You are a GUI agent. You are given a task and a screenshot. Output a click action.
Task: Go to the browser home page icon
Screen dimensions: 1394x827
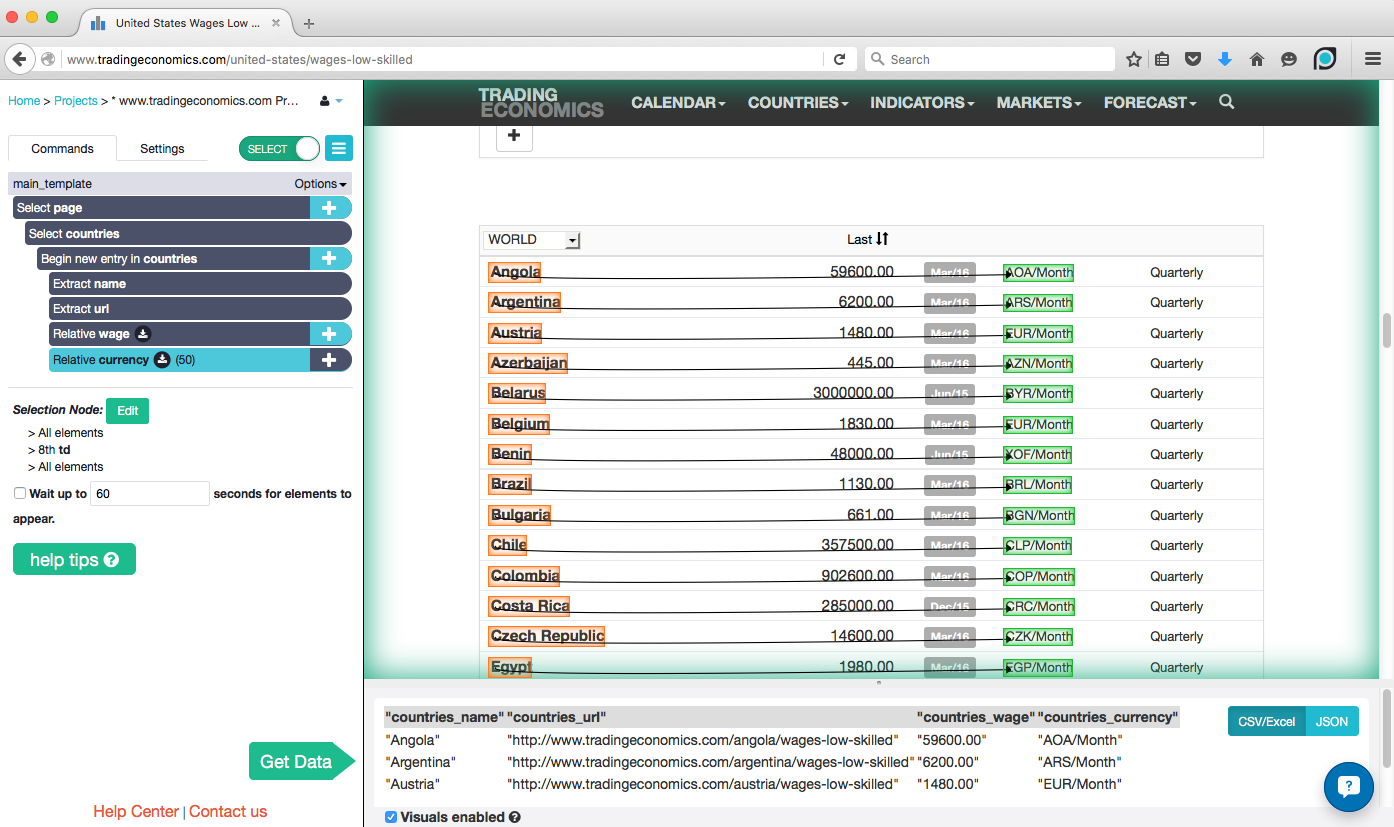point(1257,59)
